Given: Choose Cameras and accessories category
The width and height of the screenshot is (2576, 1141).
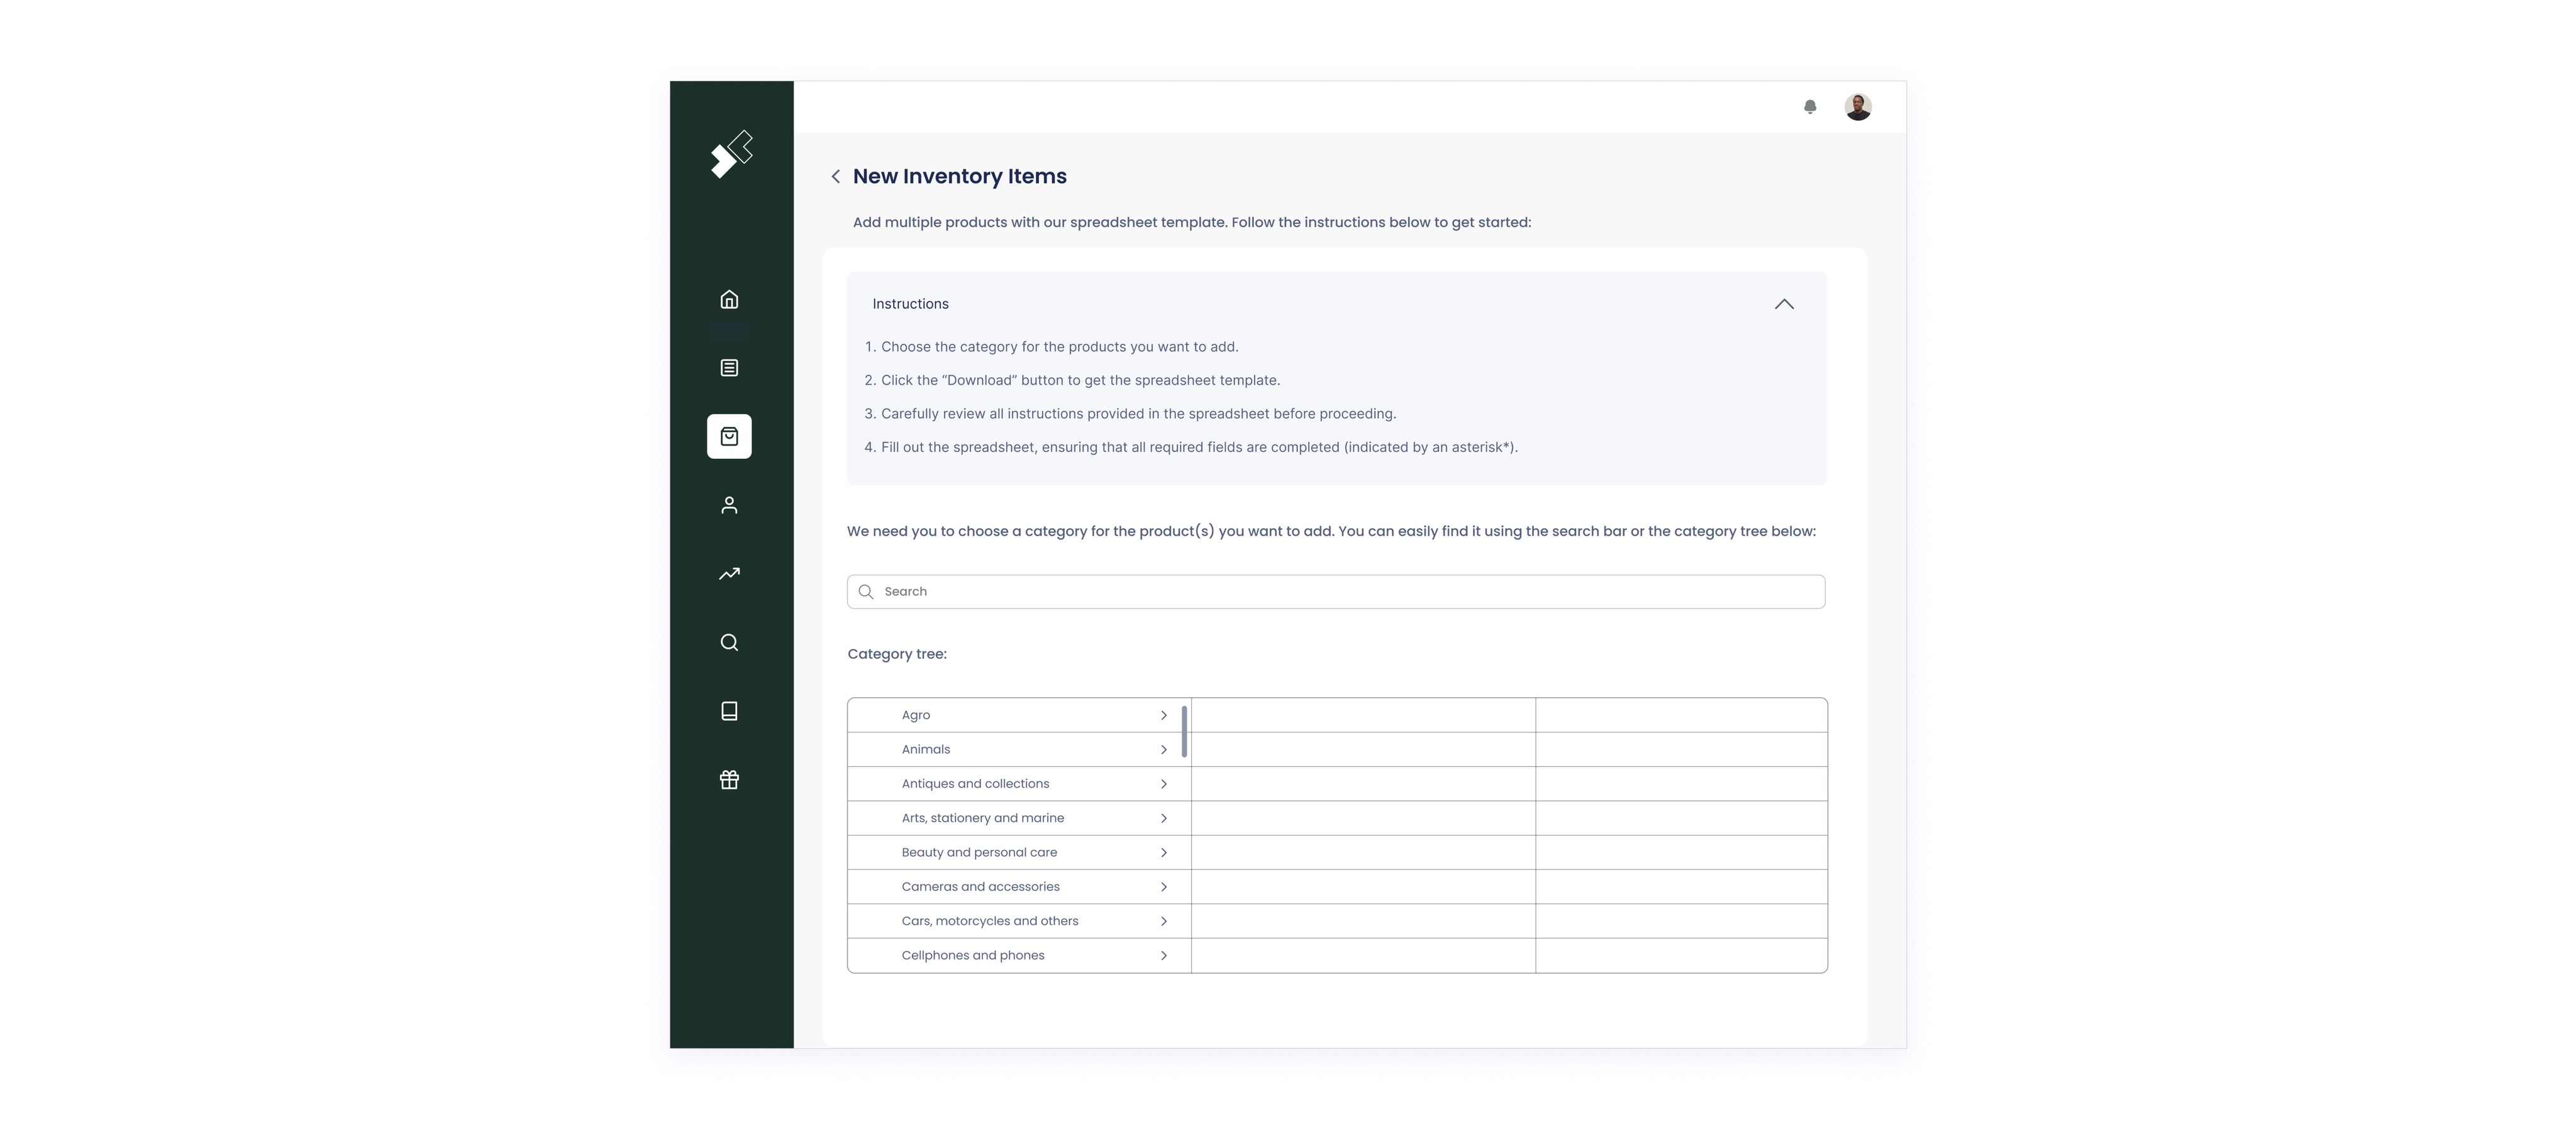Looking at the screenshot, I should 980,887.
